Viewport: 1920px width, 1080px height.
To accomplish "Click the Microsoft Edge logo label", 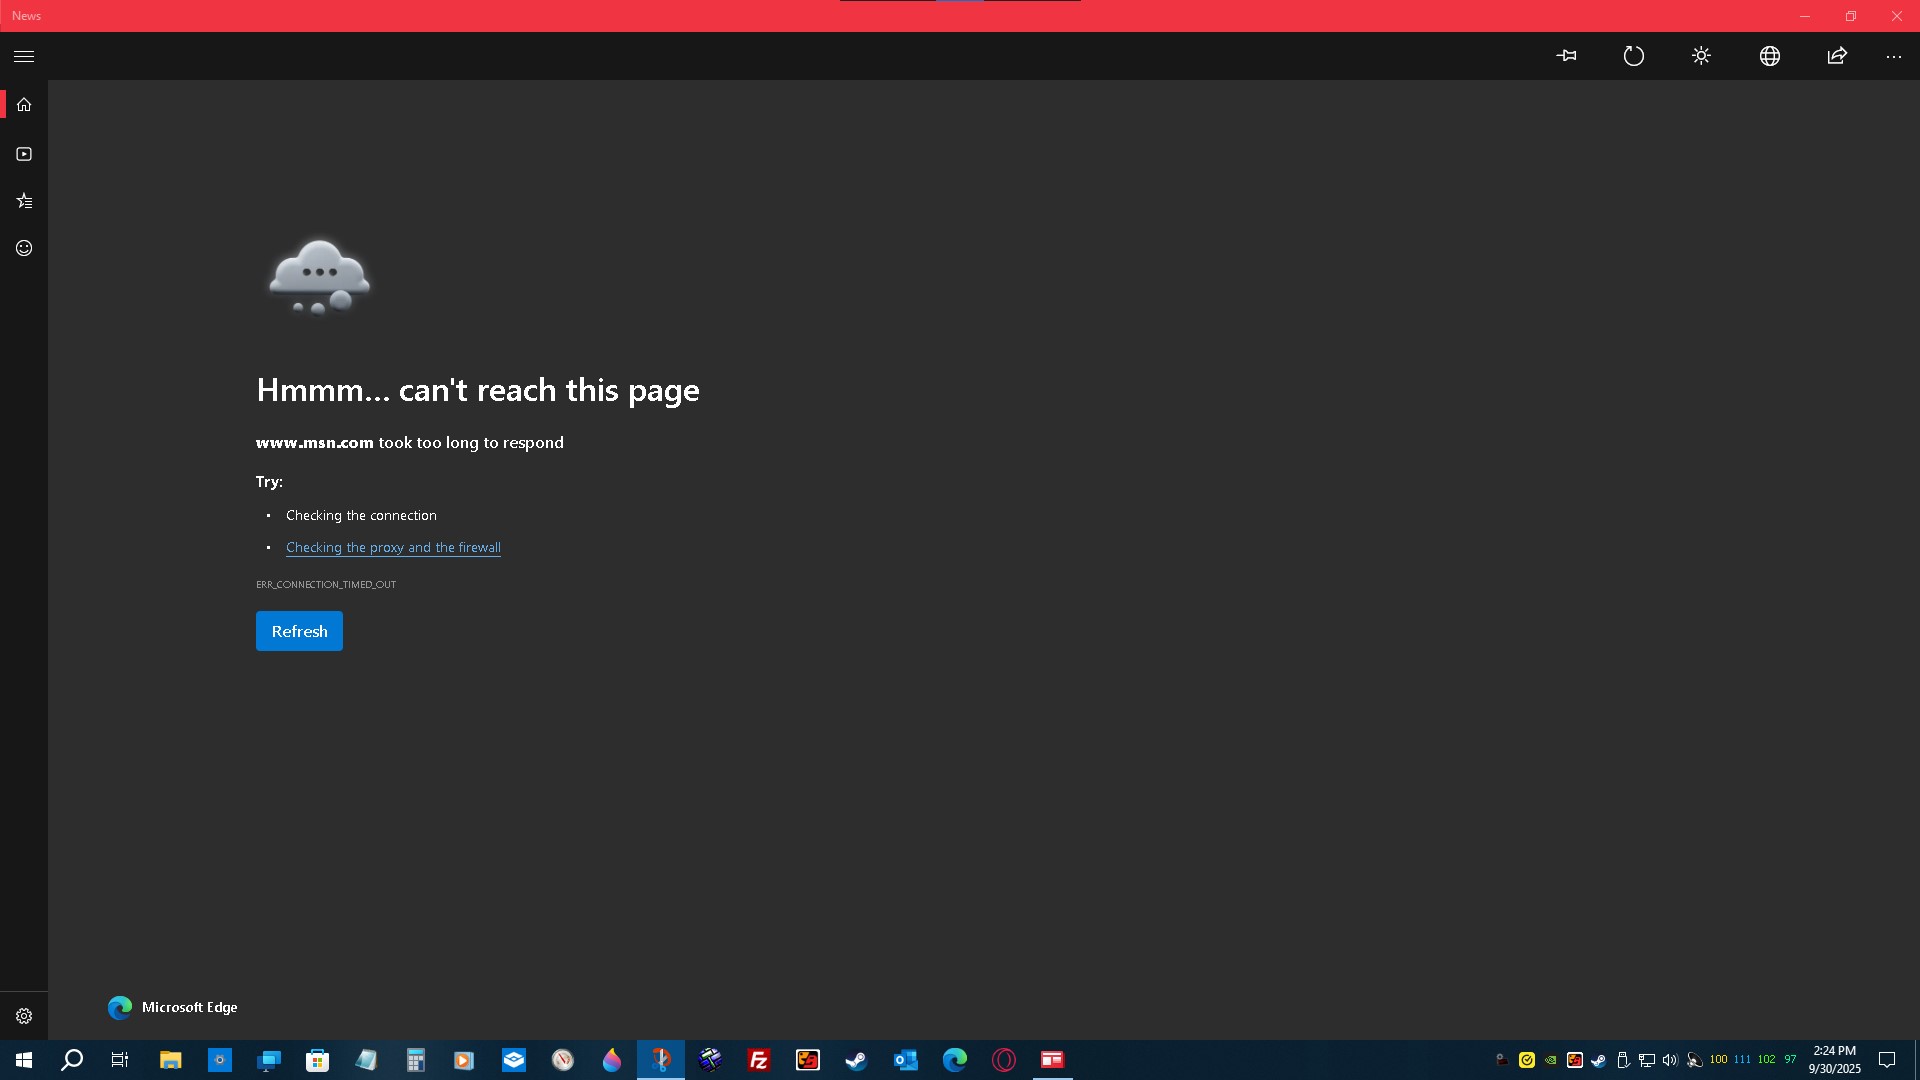I will pos(172,1008).
